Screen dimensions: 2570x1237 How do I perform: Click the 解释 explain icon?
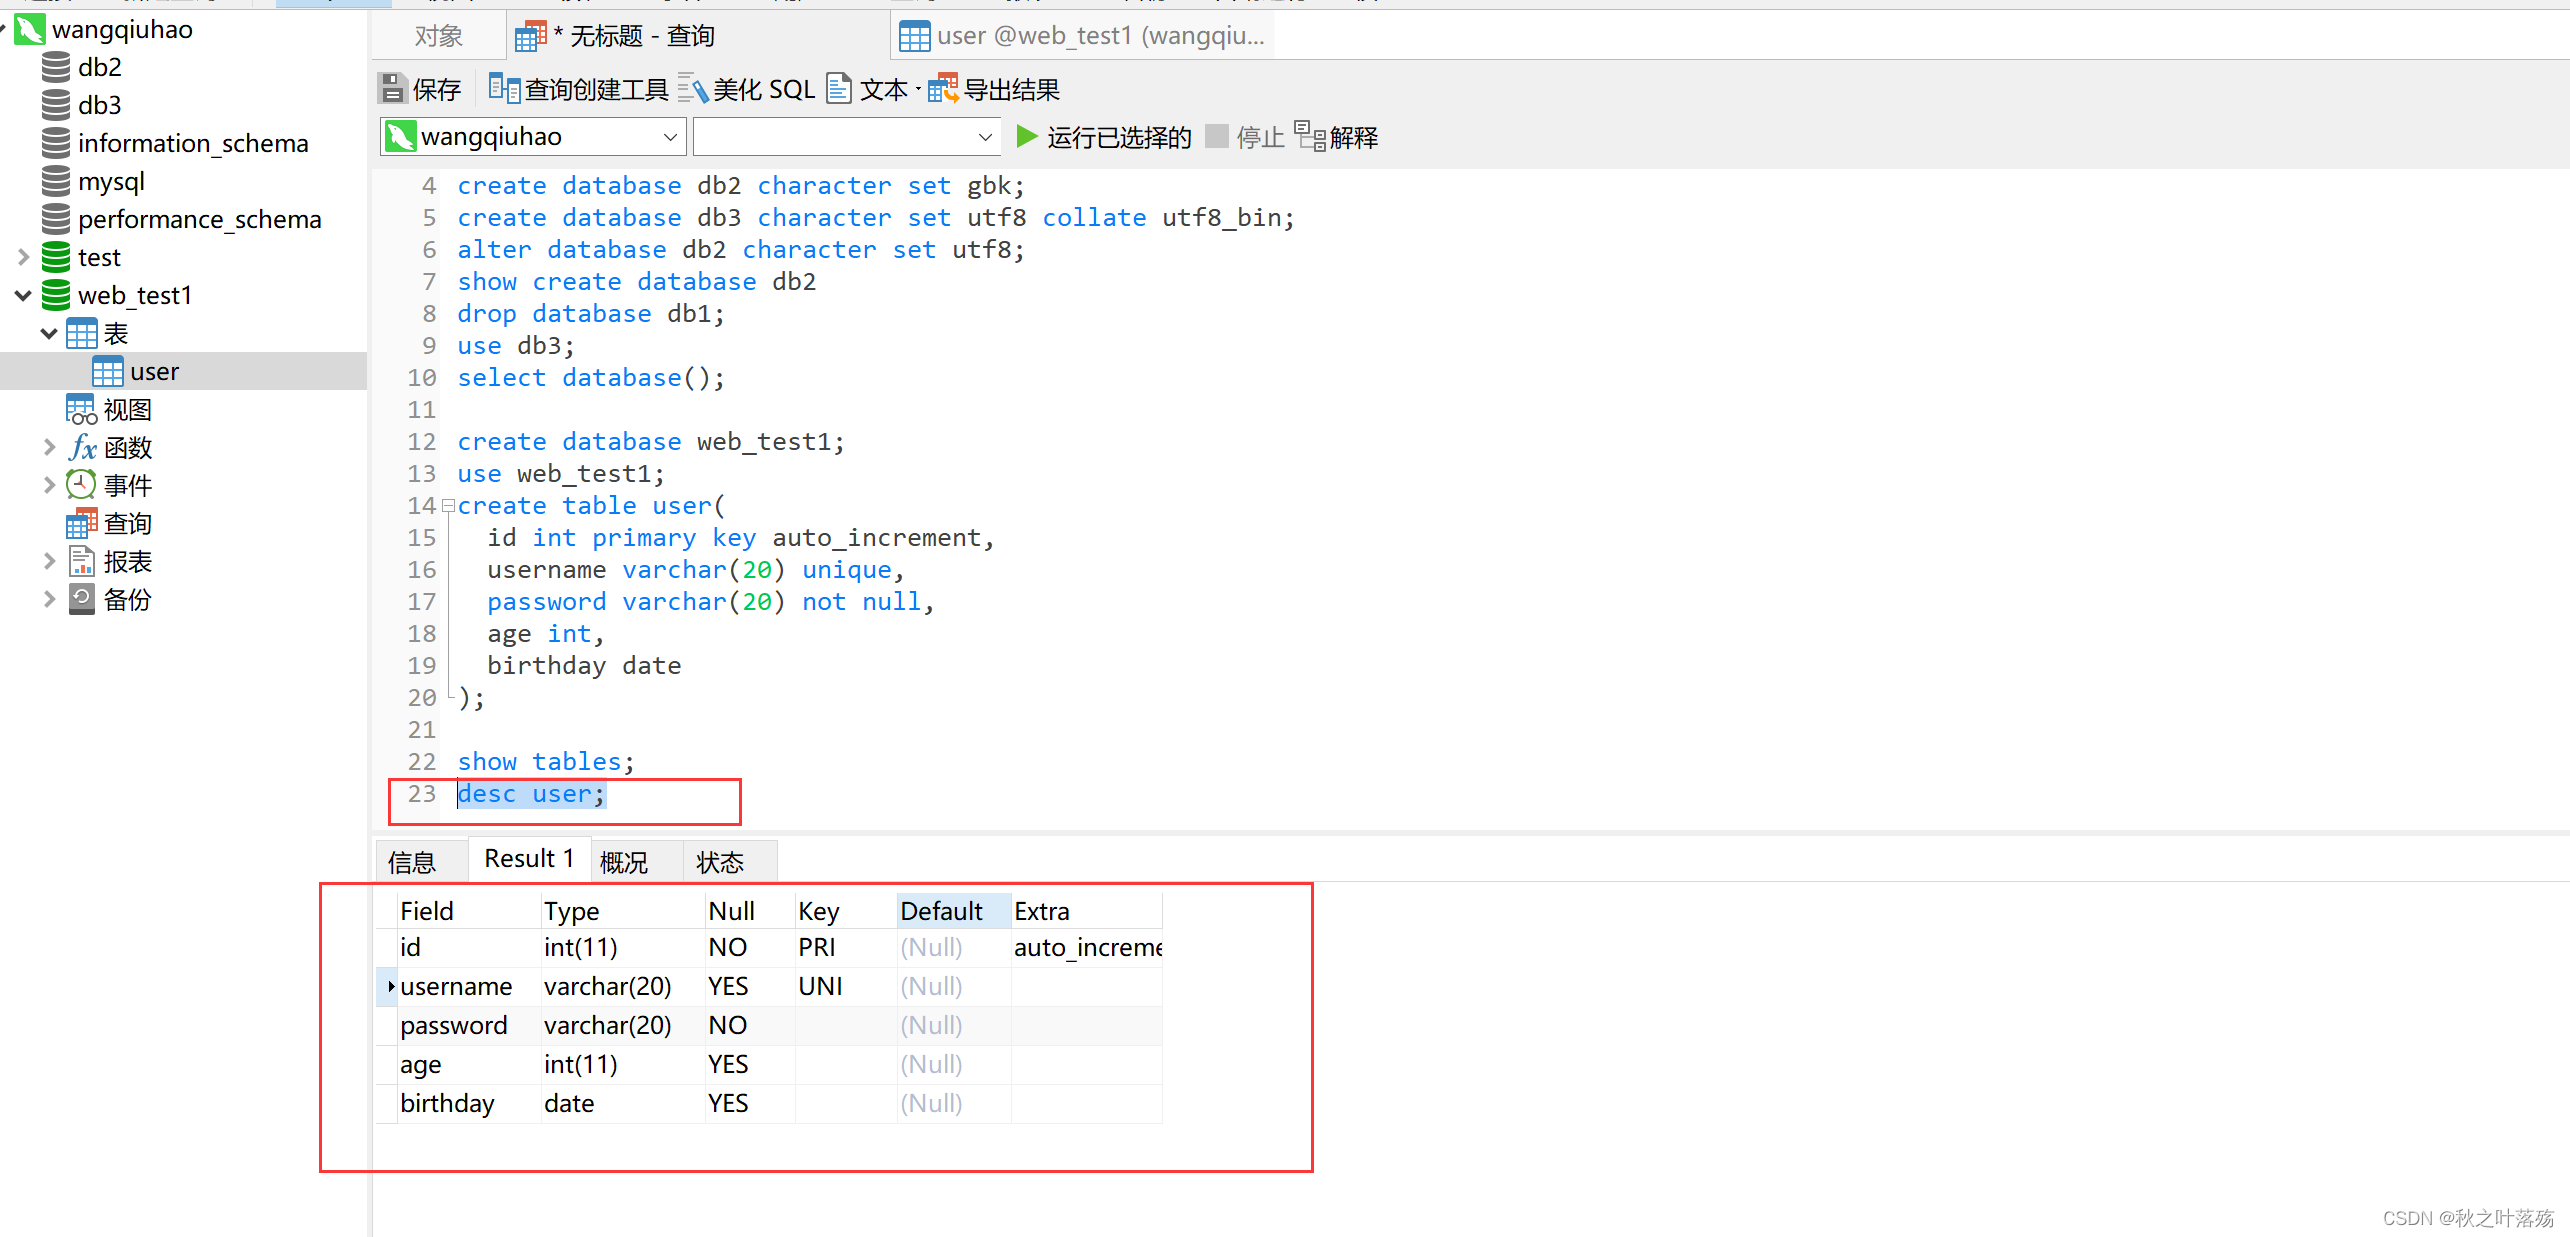(1310, 136)
